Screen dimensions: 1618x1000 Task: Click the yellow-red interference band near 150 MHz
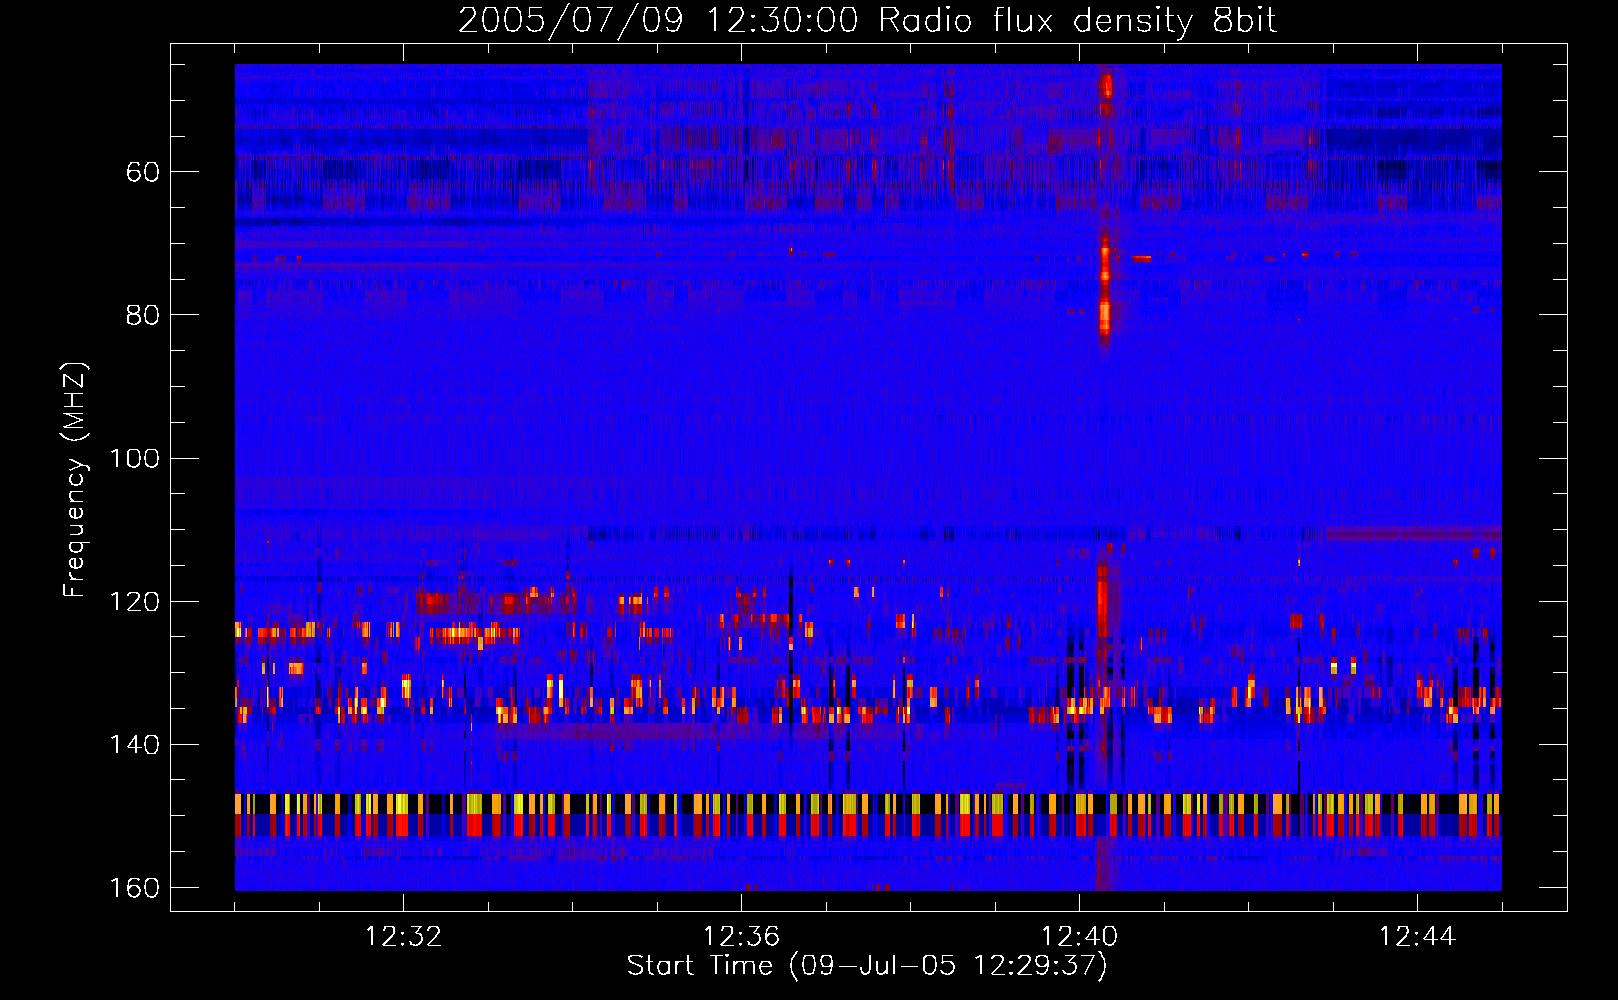tap(868, 815)
